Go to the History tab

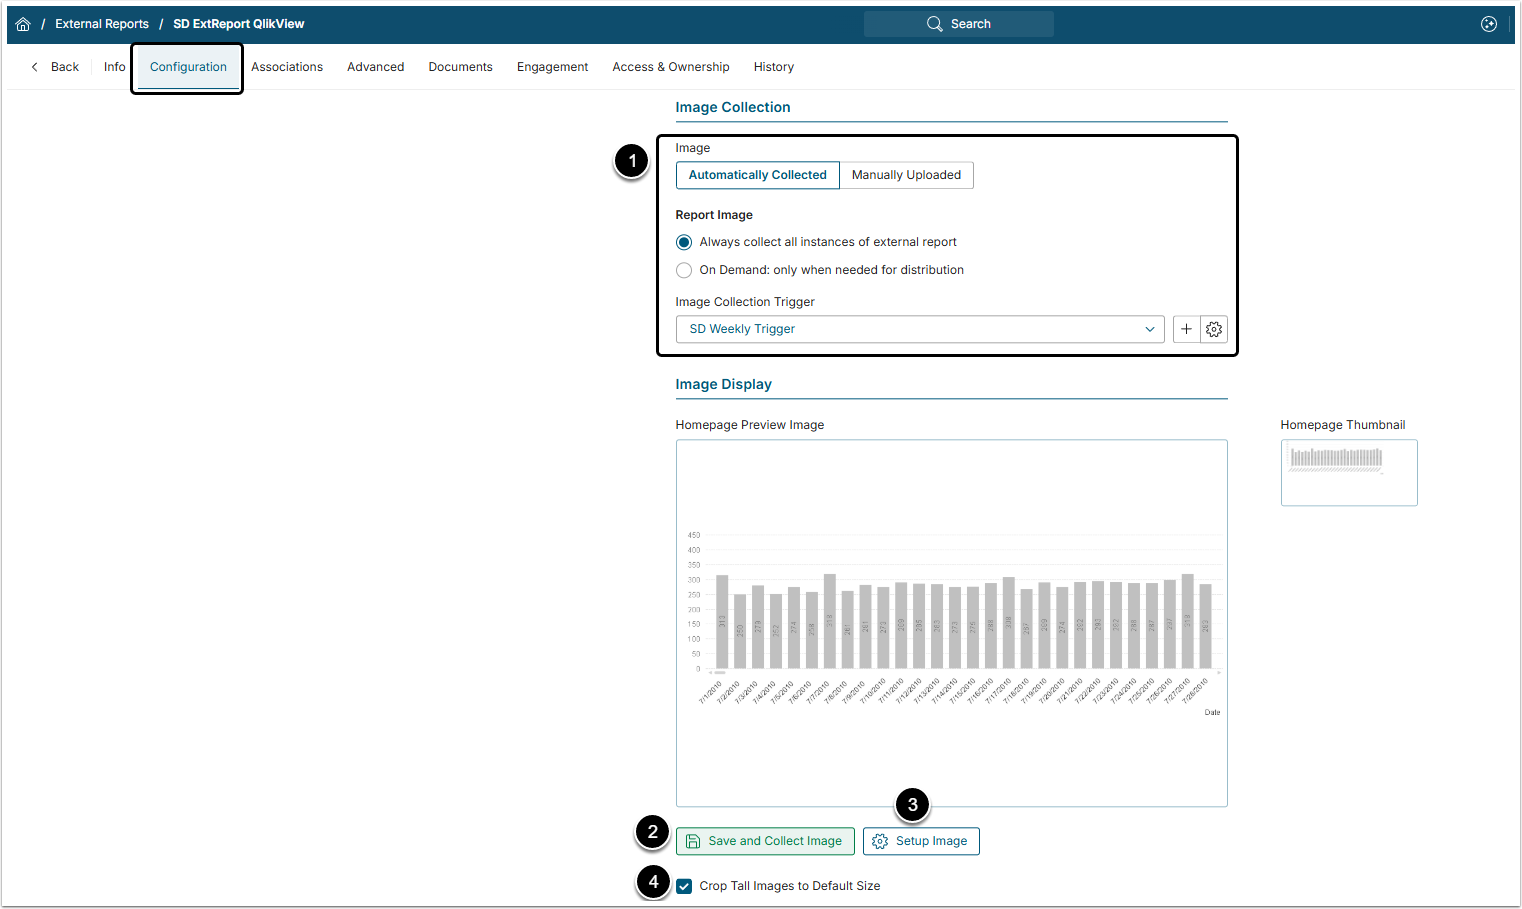tap(773, 67)
